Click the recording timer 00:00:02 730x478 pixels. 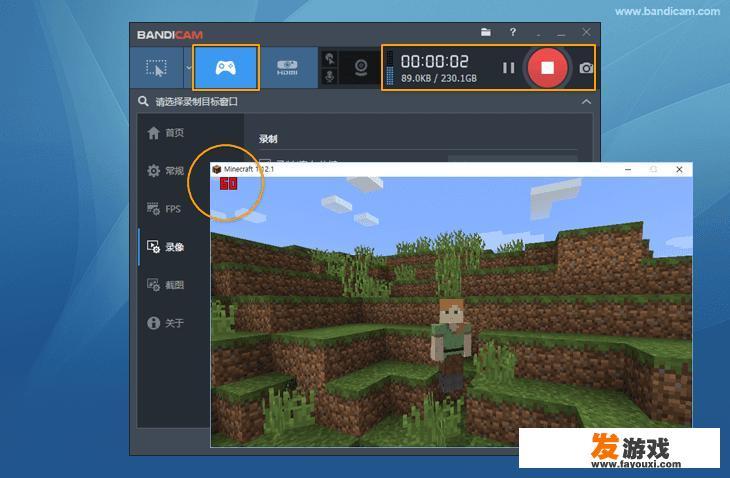[x=434, y=61]
